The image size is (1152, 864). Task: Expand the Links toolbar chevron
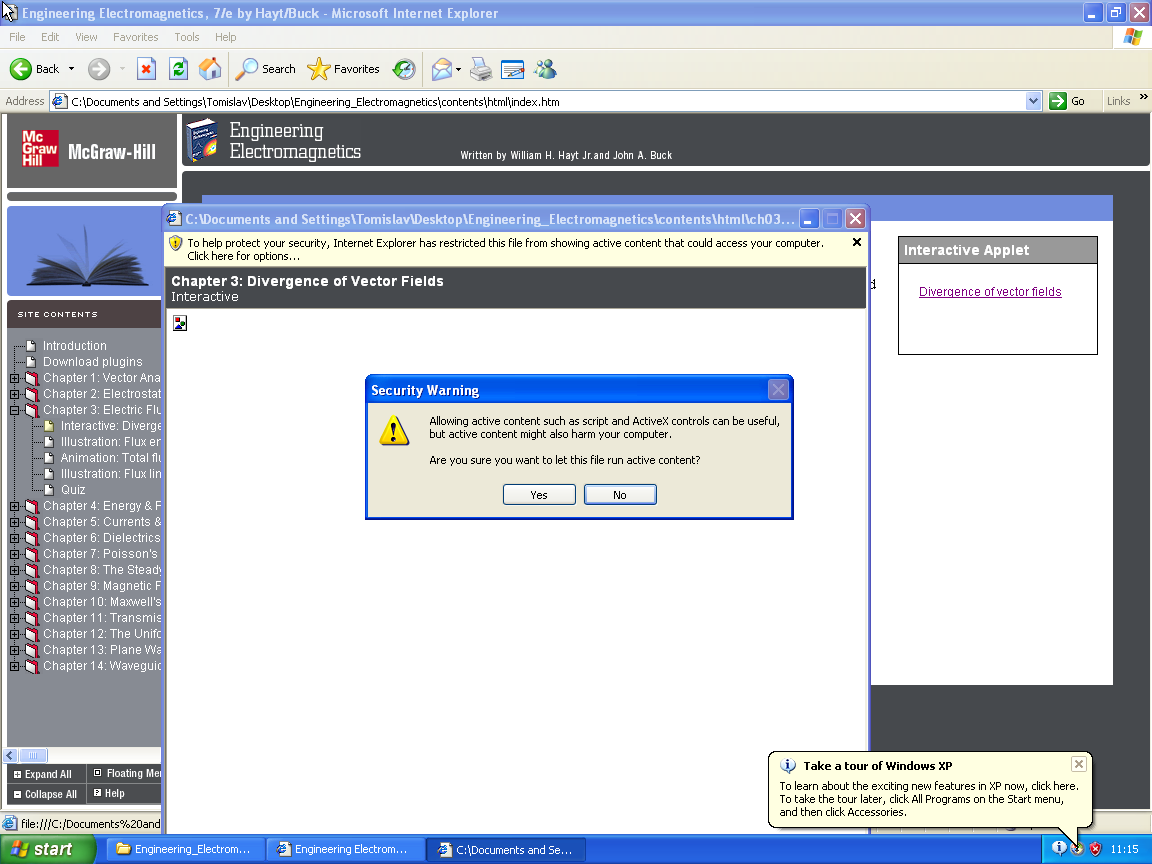(x=1143, y=97)
